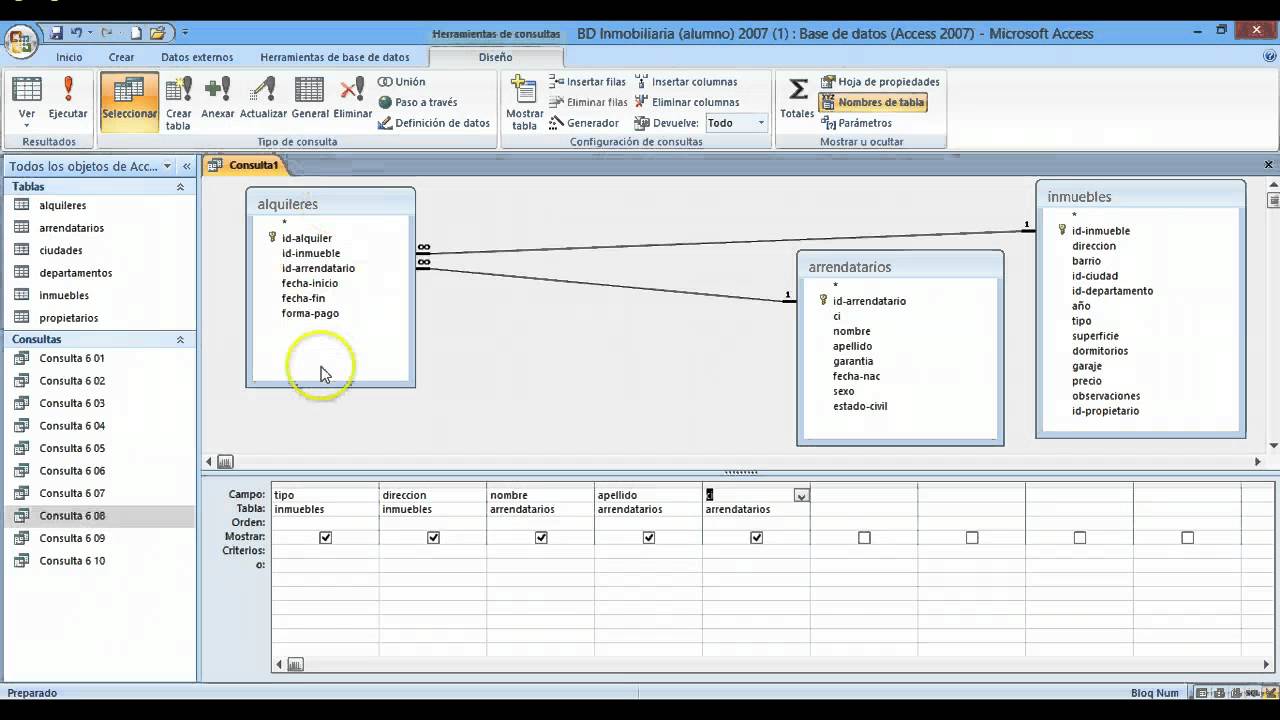Screen dimensions: 1280x720
Task: Uncheck Mostrar for nombre column
Action: tap(541, 538)
